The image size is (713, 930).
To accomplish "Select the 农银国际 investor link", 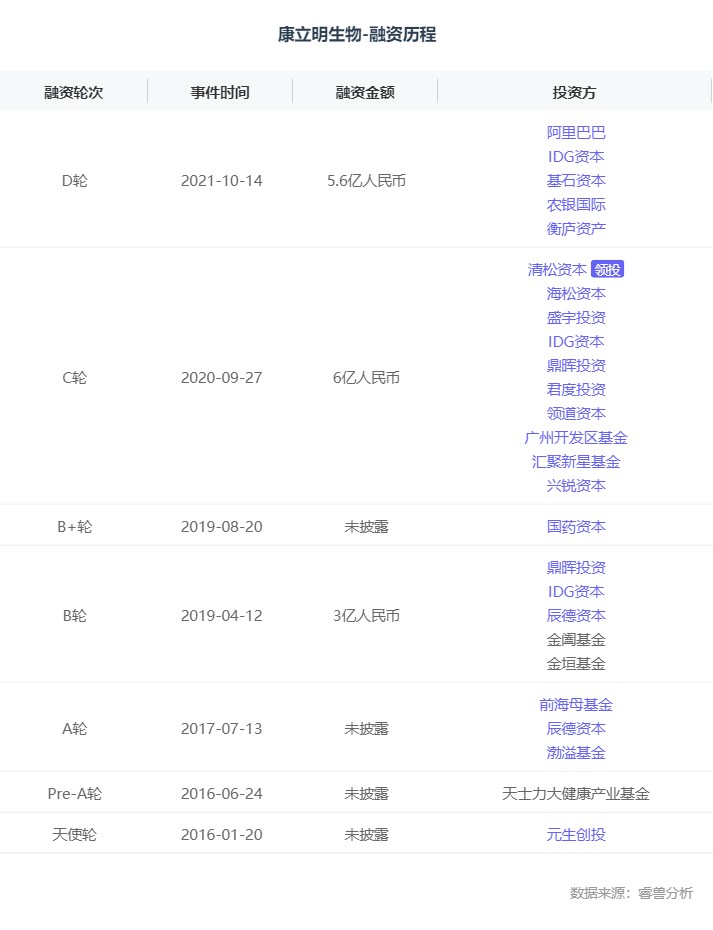I will [x=576, y=205].
